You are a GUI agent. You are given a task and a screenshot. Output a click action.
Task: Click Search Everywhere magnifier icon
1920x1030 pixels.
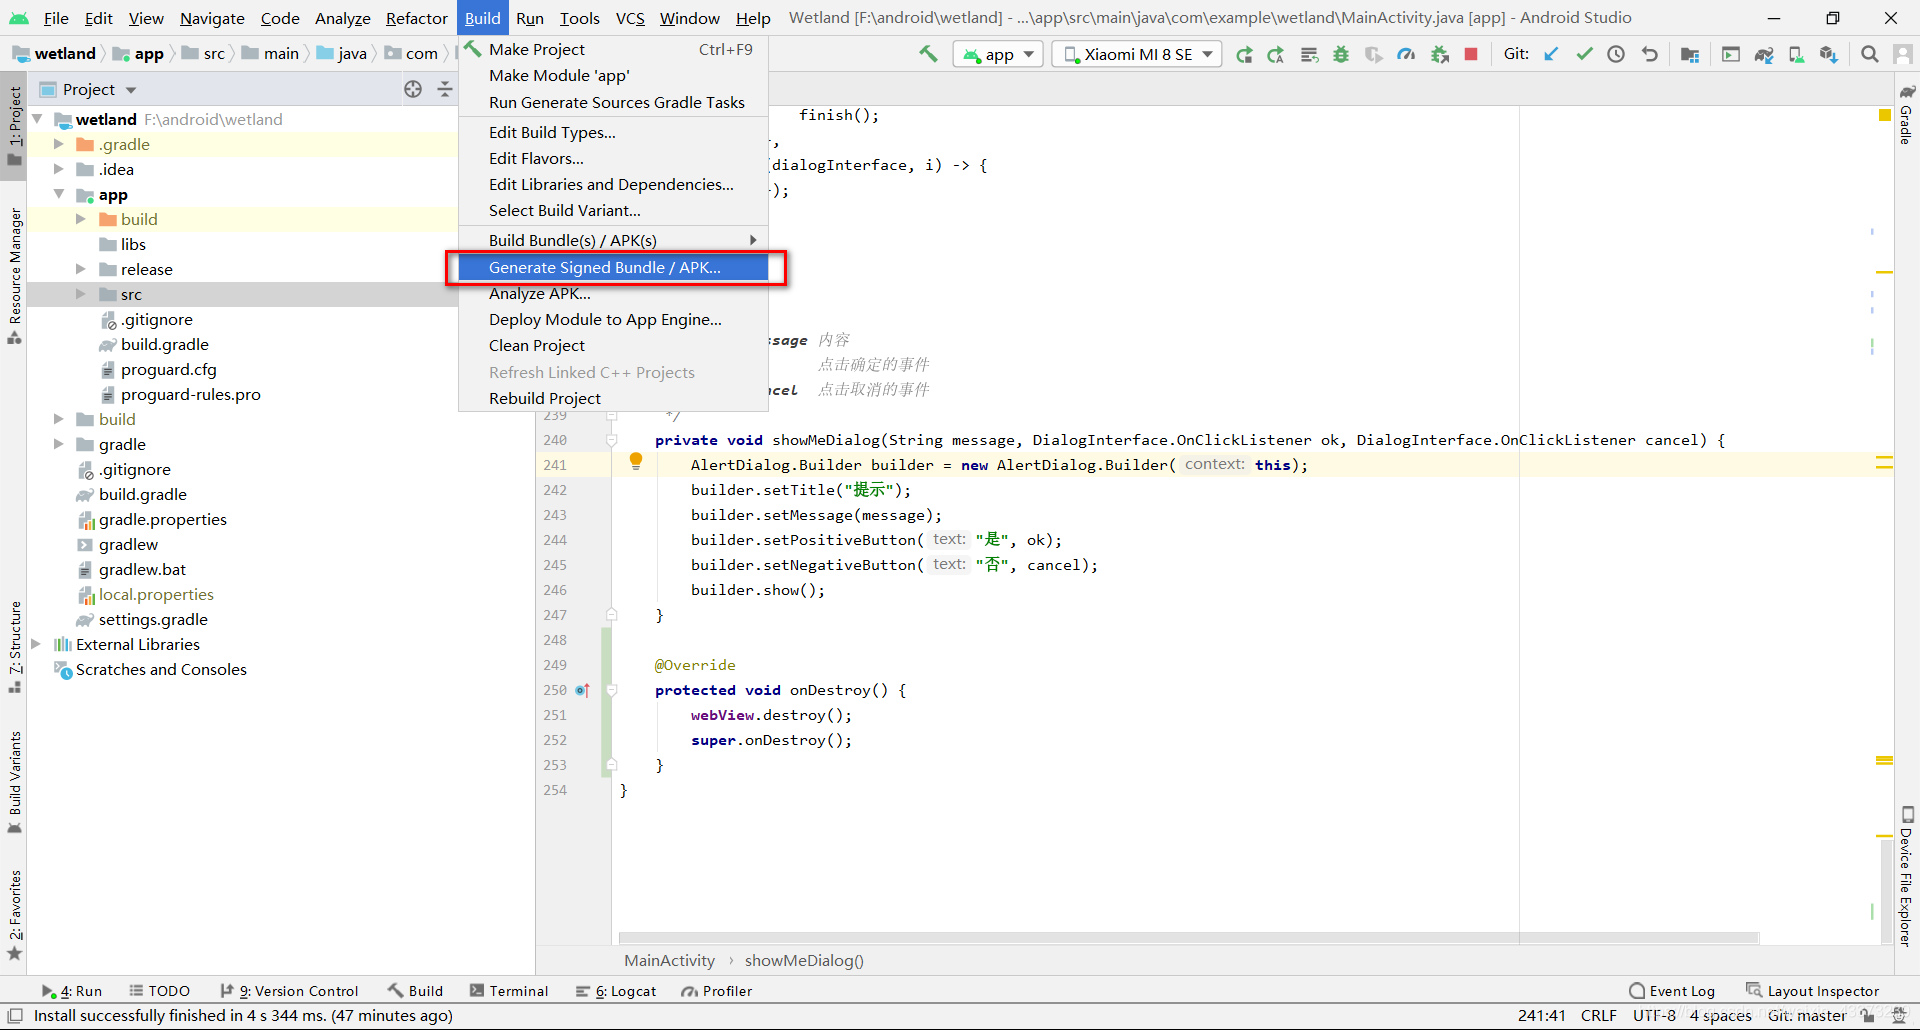[1869, 54]
